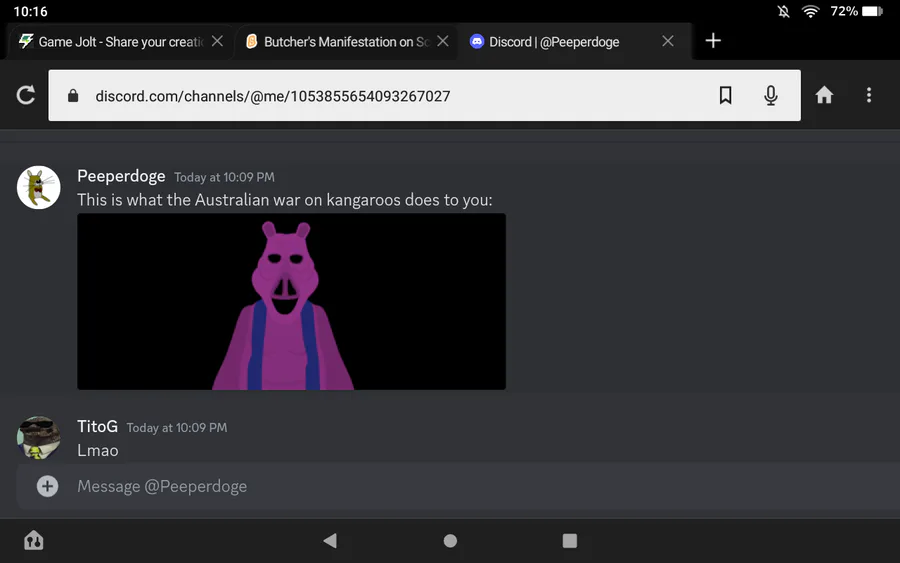Tap the 10:16 clock in status bar
The width and height of the screenshot is (900, 563).
[30, 11]
